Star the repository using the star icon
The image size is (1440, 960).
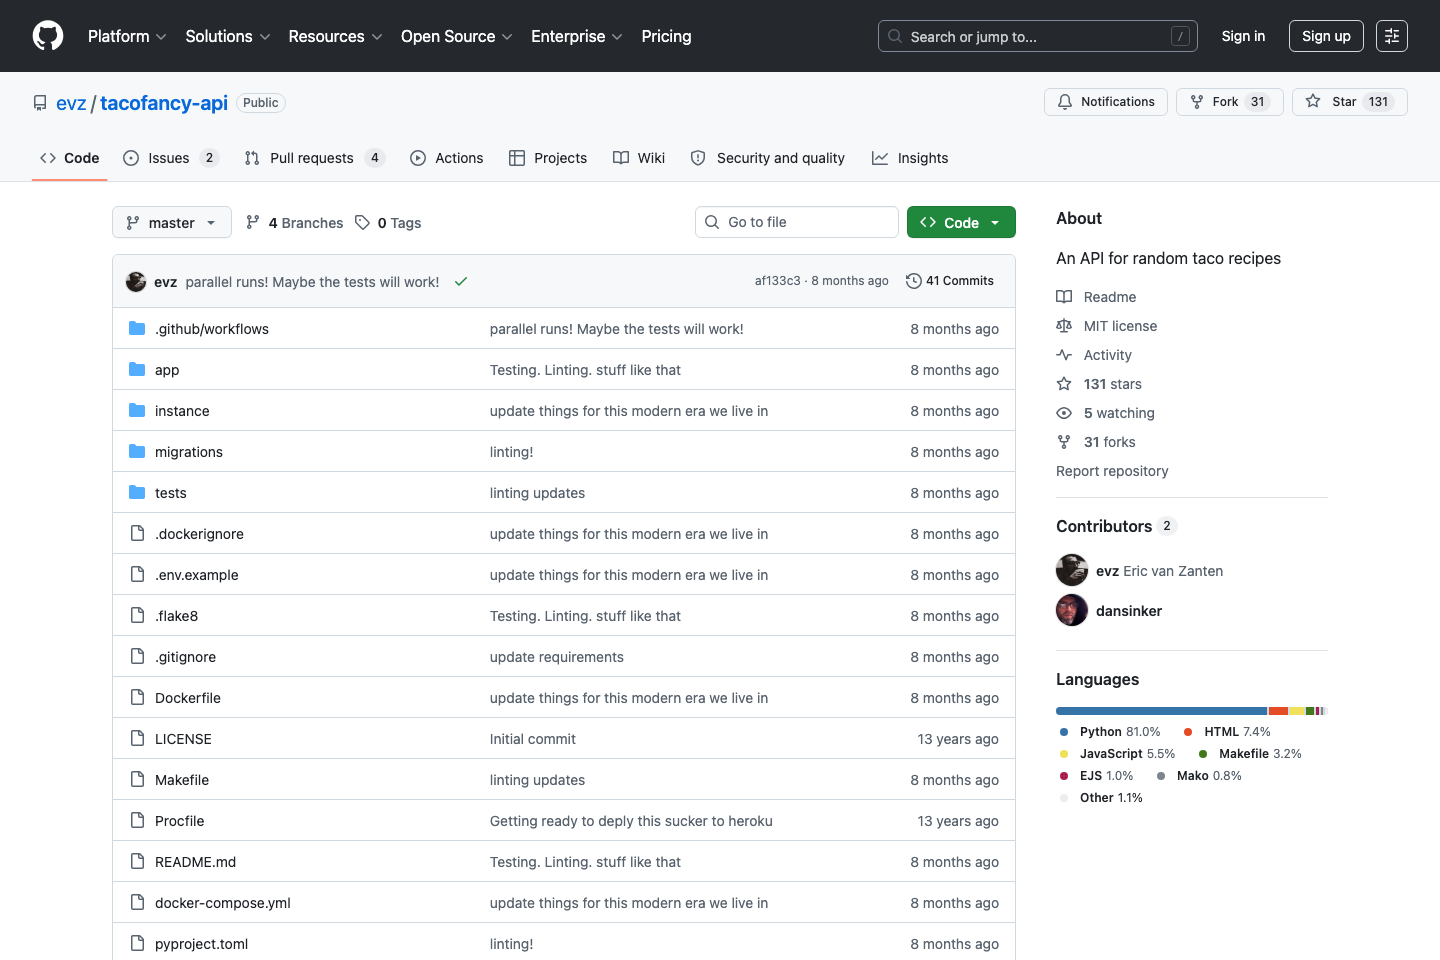pyautogui.click(x=1312, y=101)
